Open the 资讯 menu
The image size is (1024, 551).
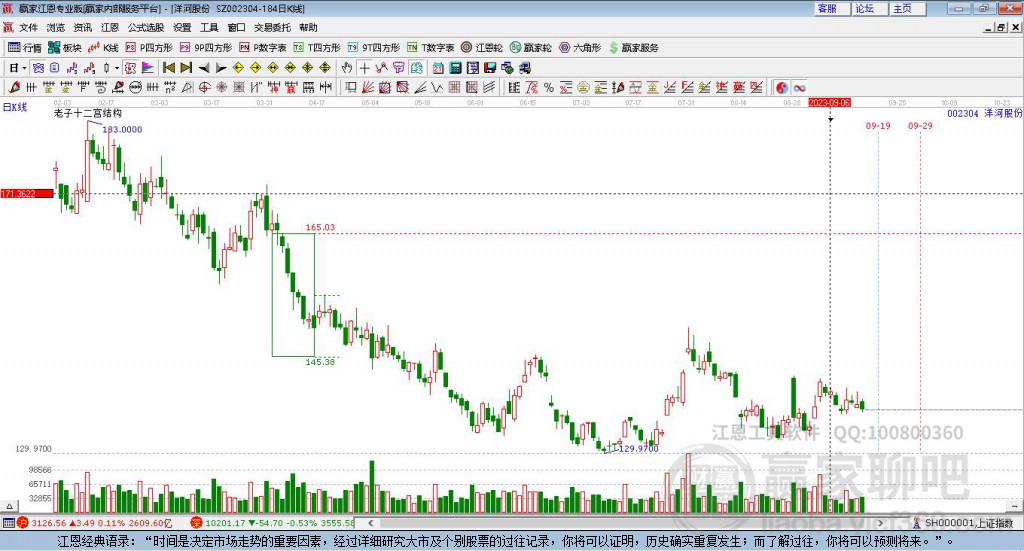click(x=83, y=27)
